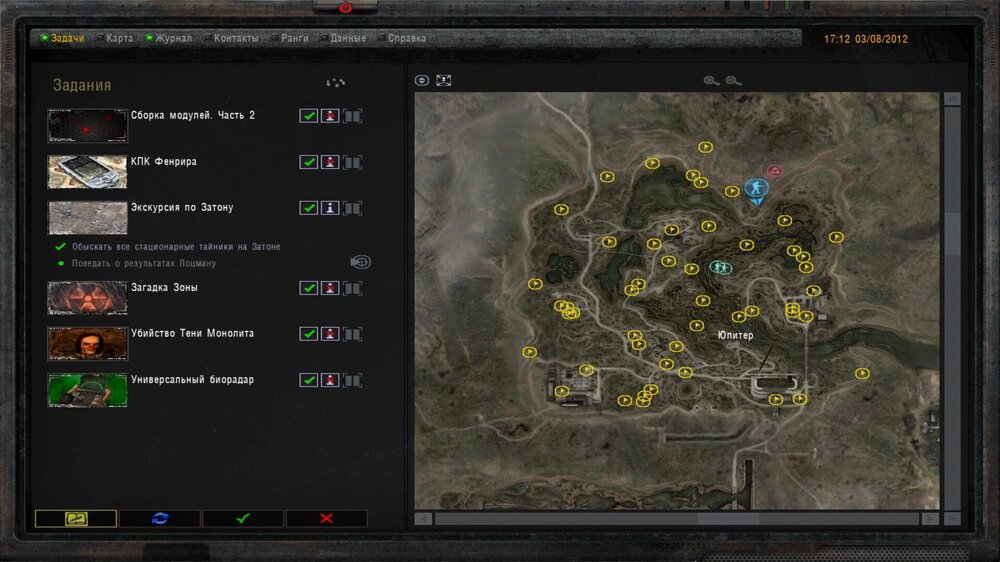This screenshot has width=1000, height=562.
Task: Click the horizontal scrollbar left arrow
Action: pos(423,519)
